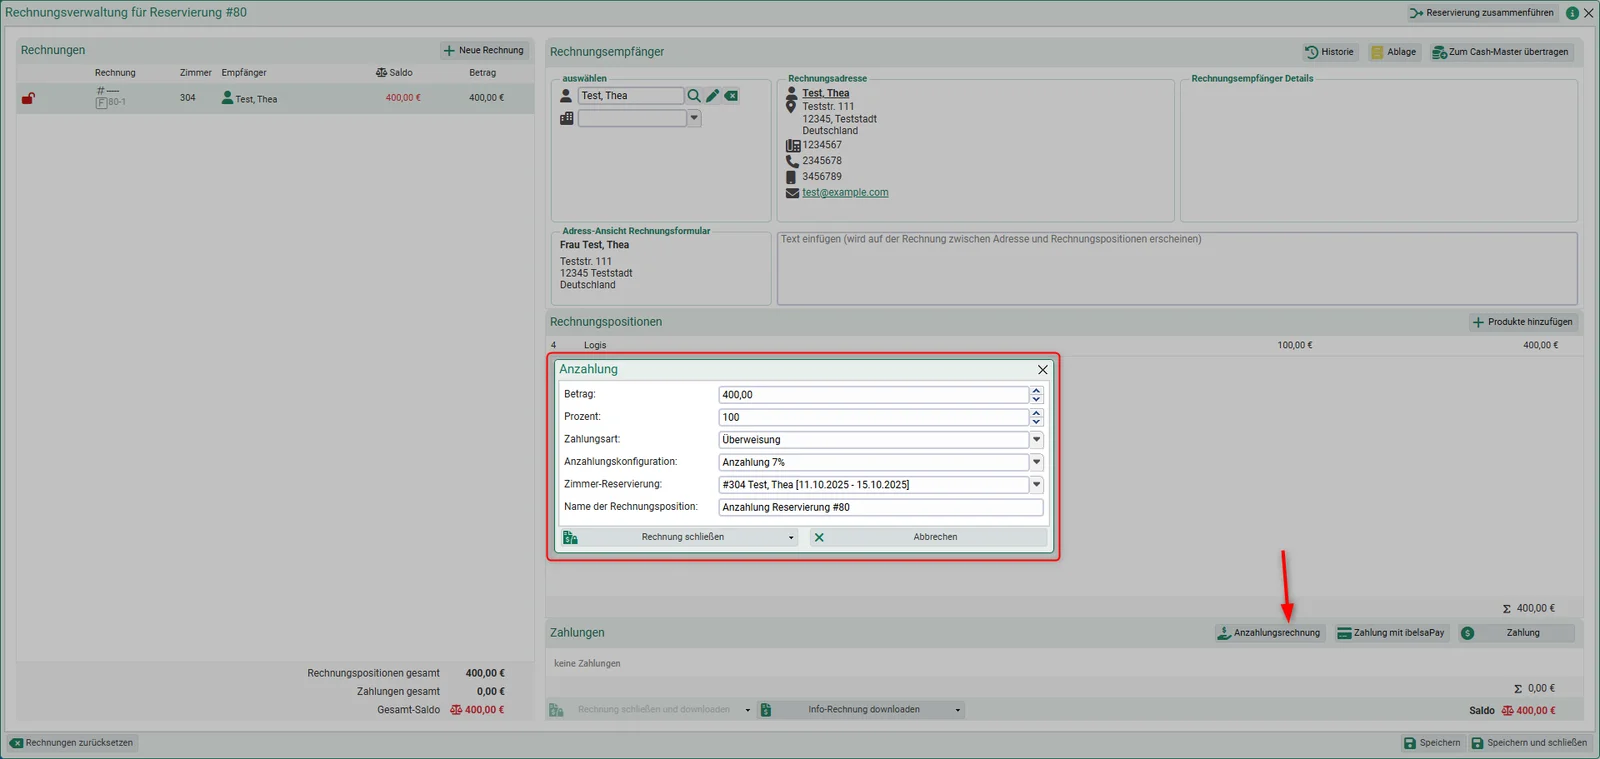The width and height of the screenshot is (1600, 759).
Task: Click the info icon in the title bar
Action: point(1572,13)
